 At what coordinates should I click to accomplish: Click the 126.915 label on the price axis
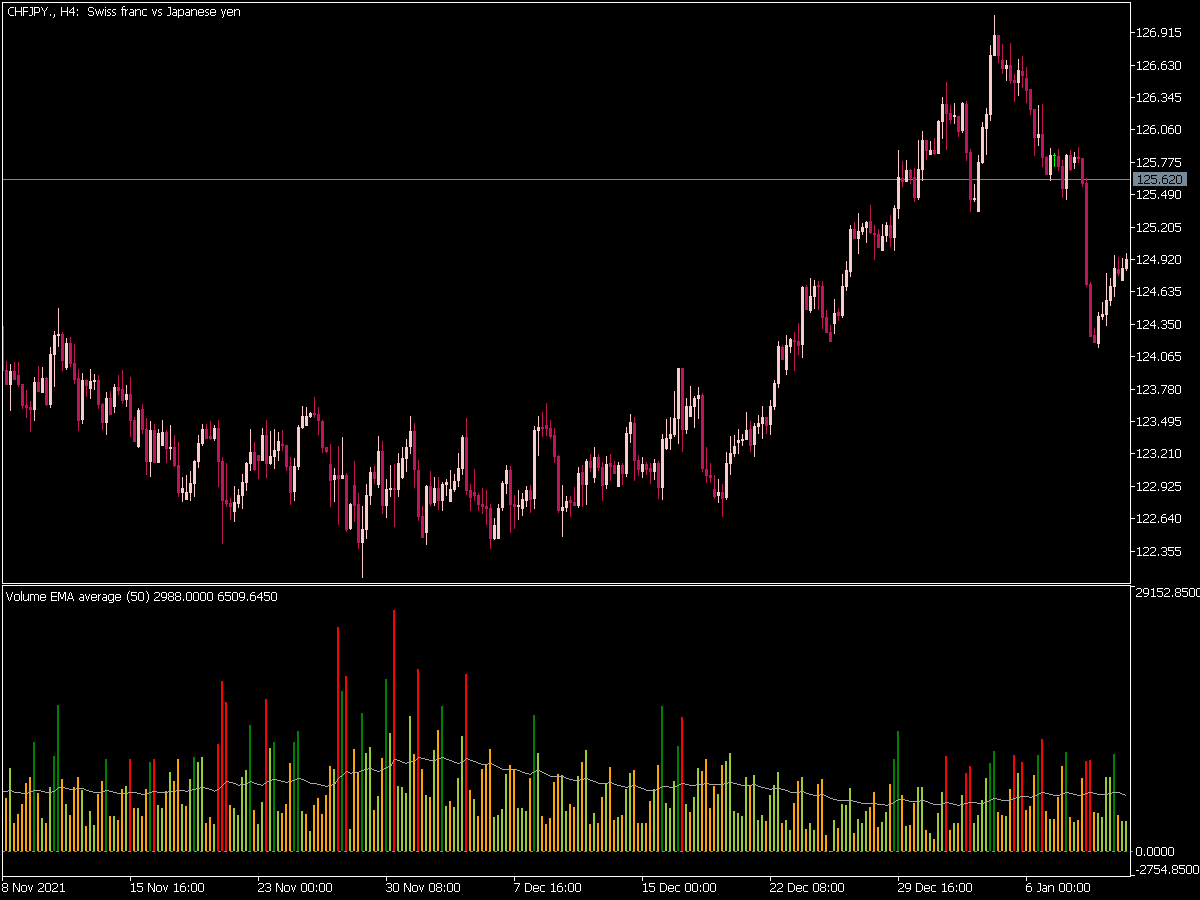point(1160,33)
